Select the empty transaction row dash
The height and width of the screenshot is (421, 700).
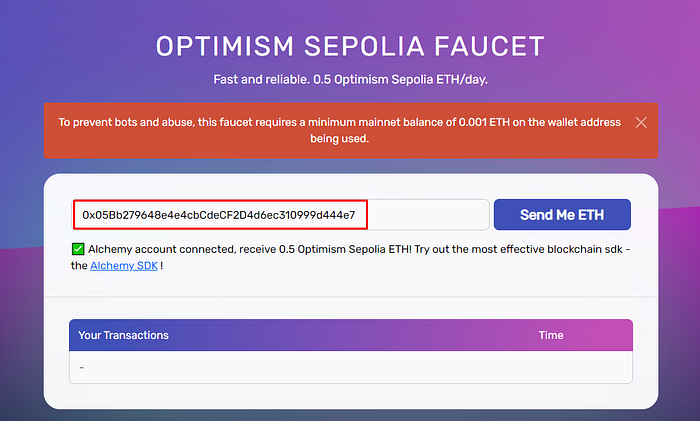pos(81,367)
